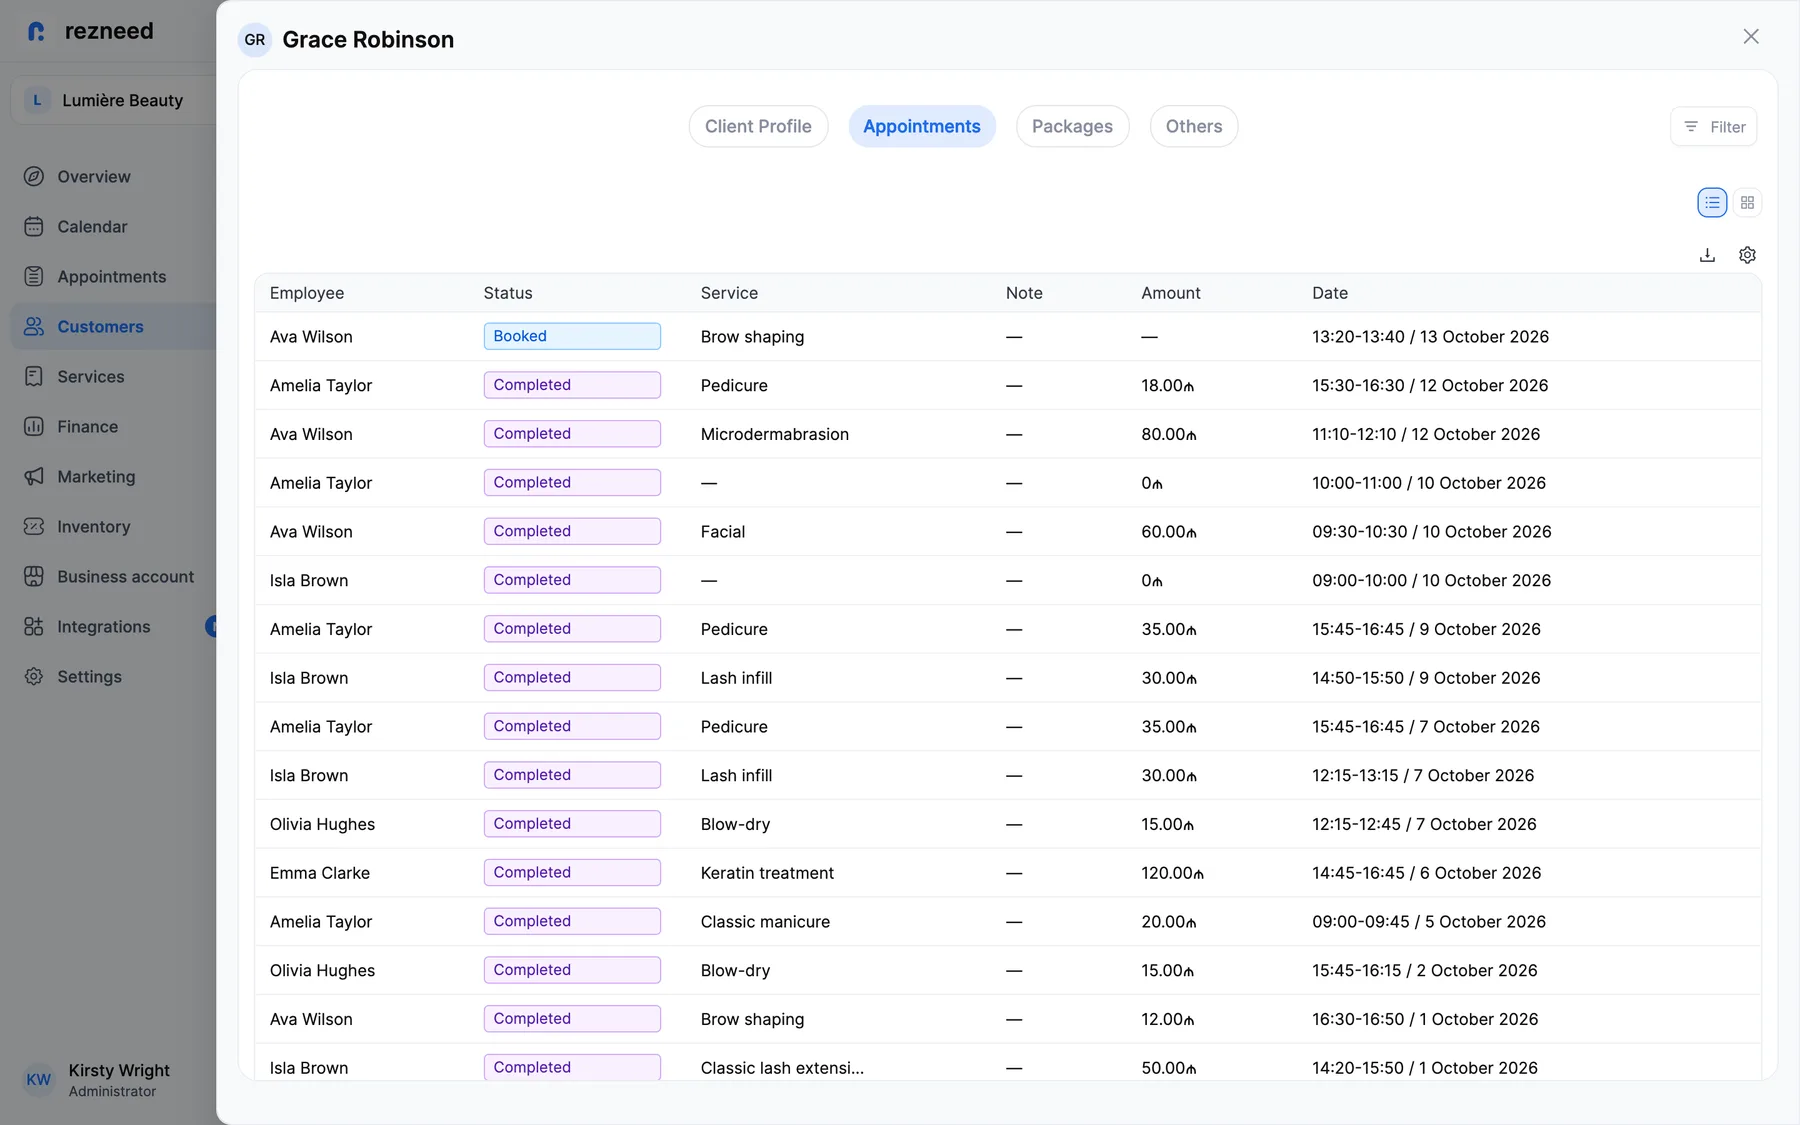Image resolution: width=1800 pixels, height=1125 pixels.
Task: Click the Booked status badge
Action: (572, 336)
